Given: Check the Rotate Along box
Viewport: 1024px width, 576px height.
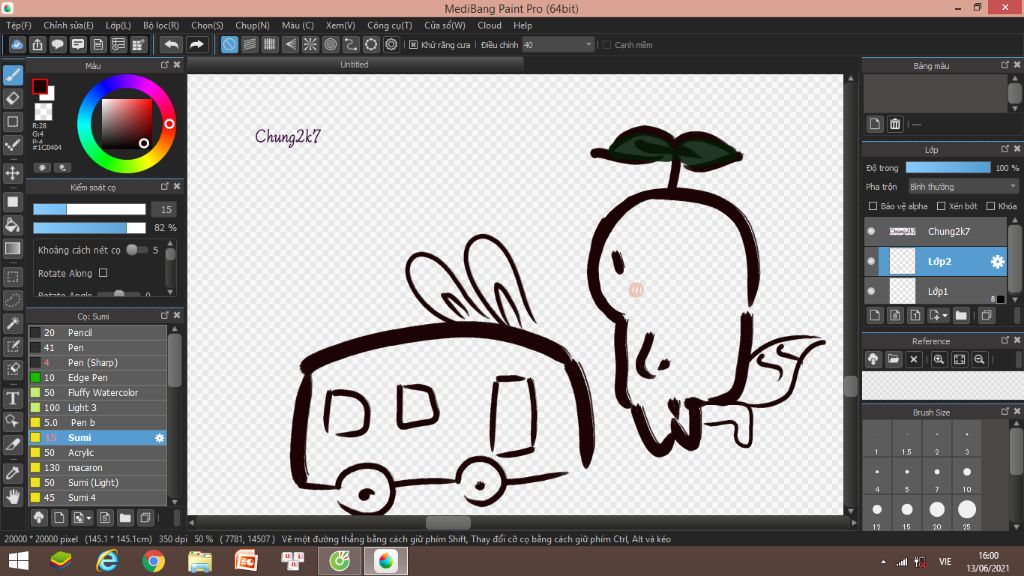Looking at the screenshot, I should [103, 273].
